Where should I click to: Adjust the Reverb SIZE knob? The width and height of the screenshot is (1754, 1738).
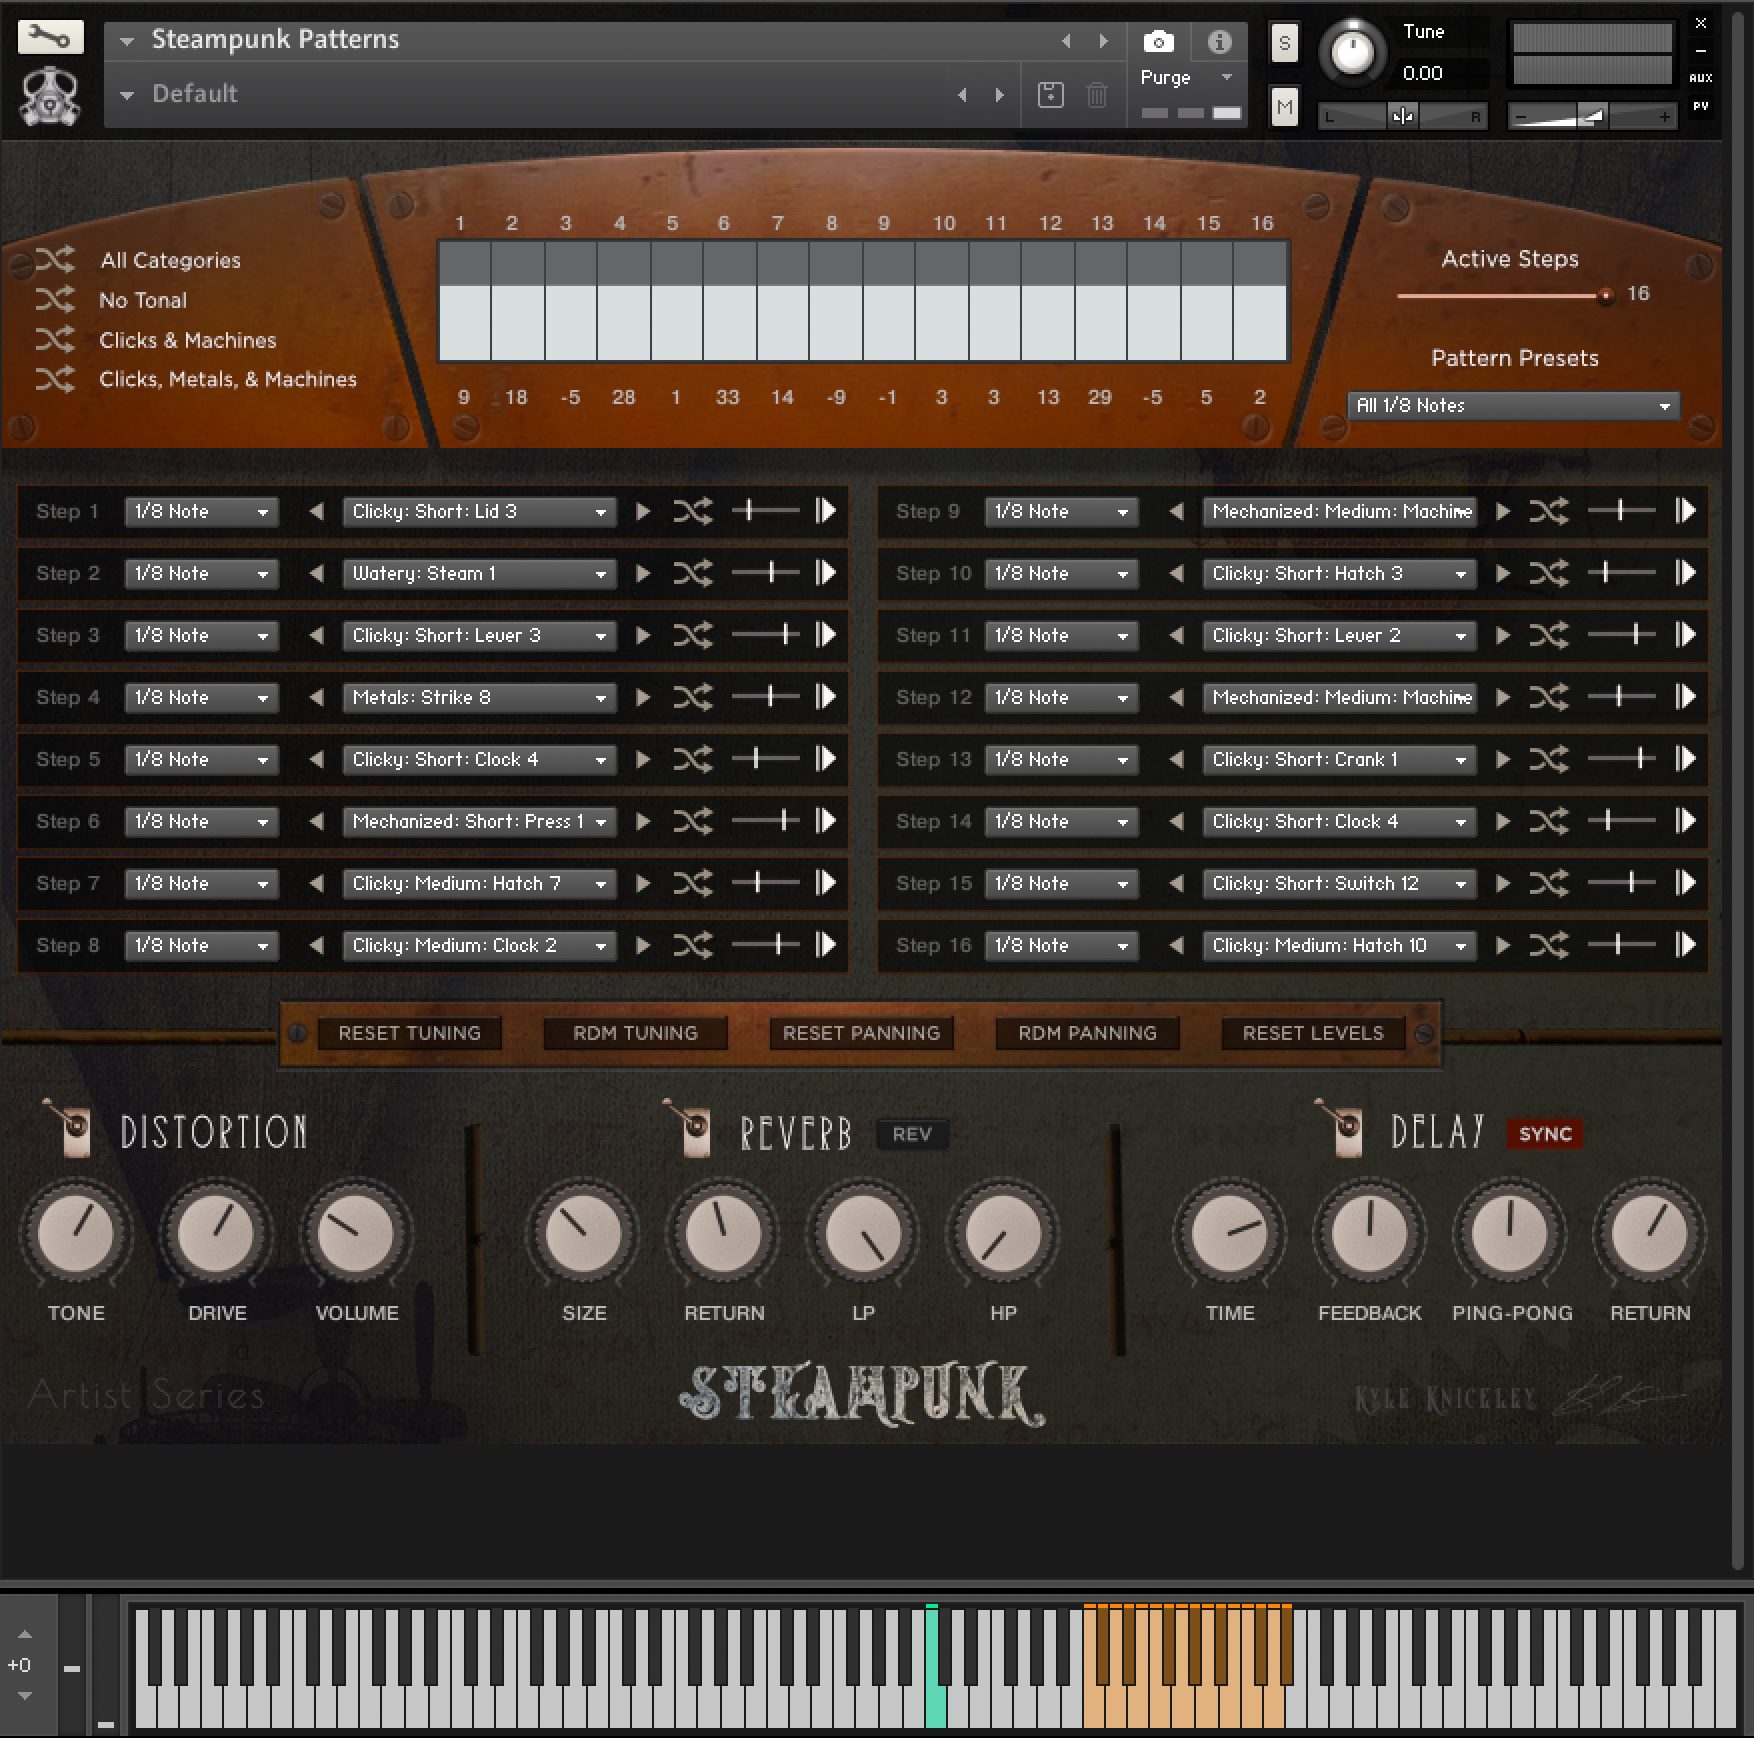[584, 1233]
